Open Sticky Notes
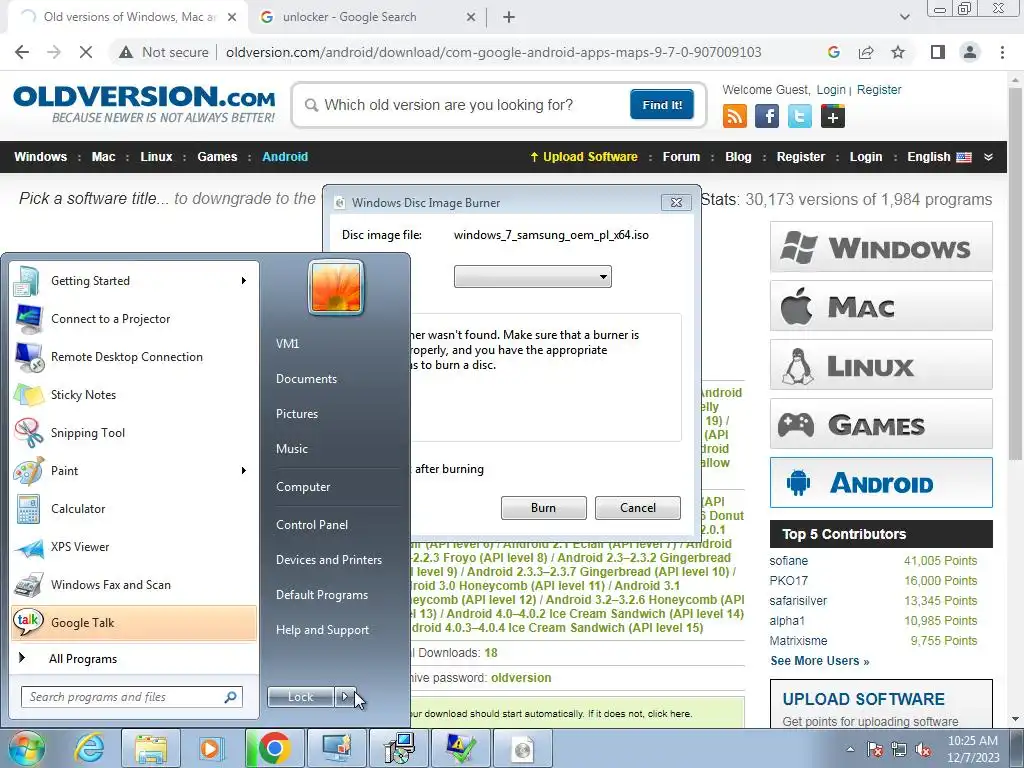This screenshot has width=1024, height=768. point(134,394)
